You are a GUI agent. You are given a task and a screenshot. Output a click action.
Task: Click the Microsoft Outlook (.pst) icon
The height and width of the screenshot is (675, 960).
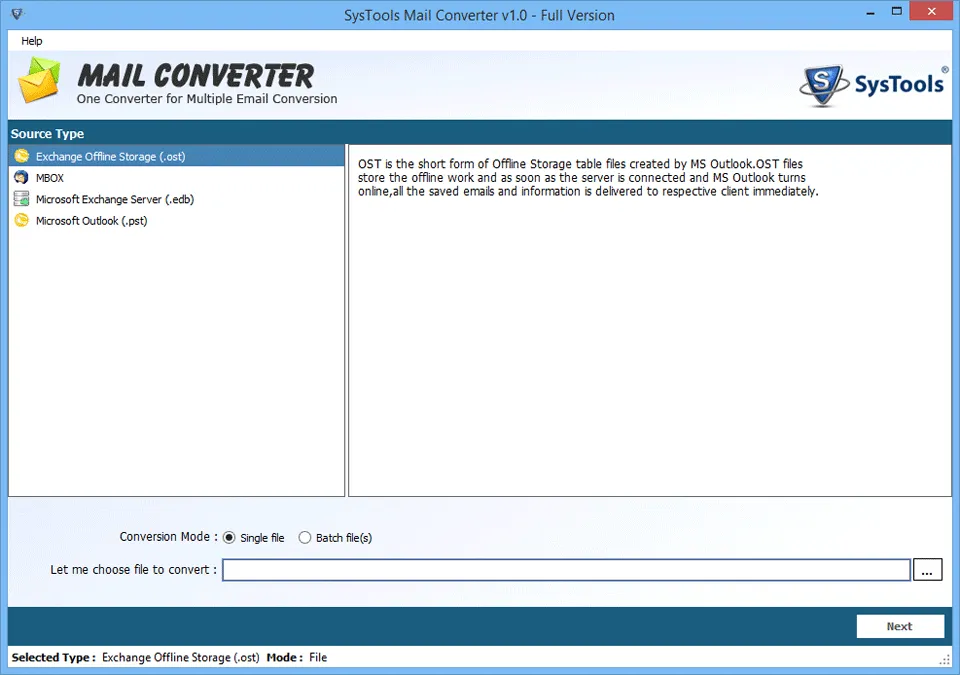coord(21,220)
